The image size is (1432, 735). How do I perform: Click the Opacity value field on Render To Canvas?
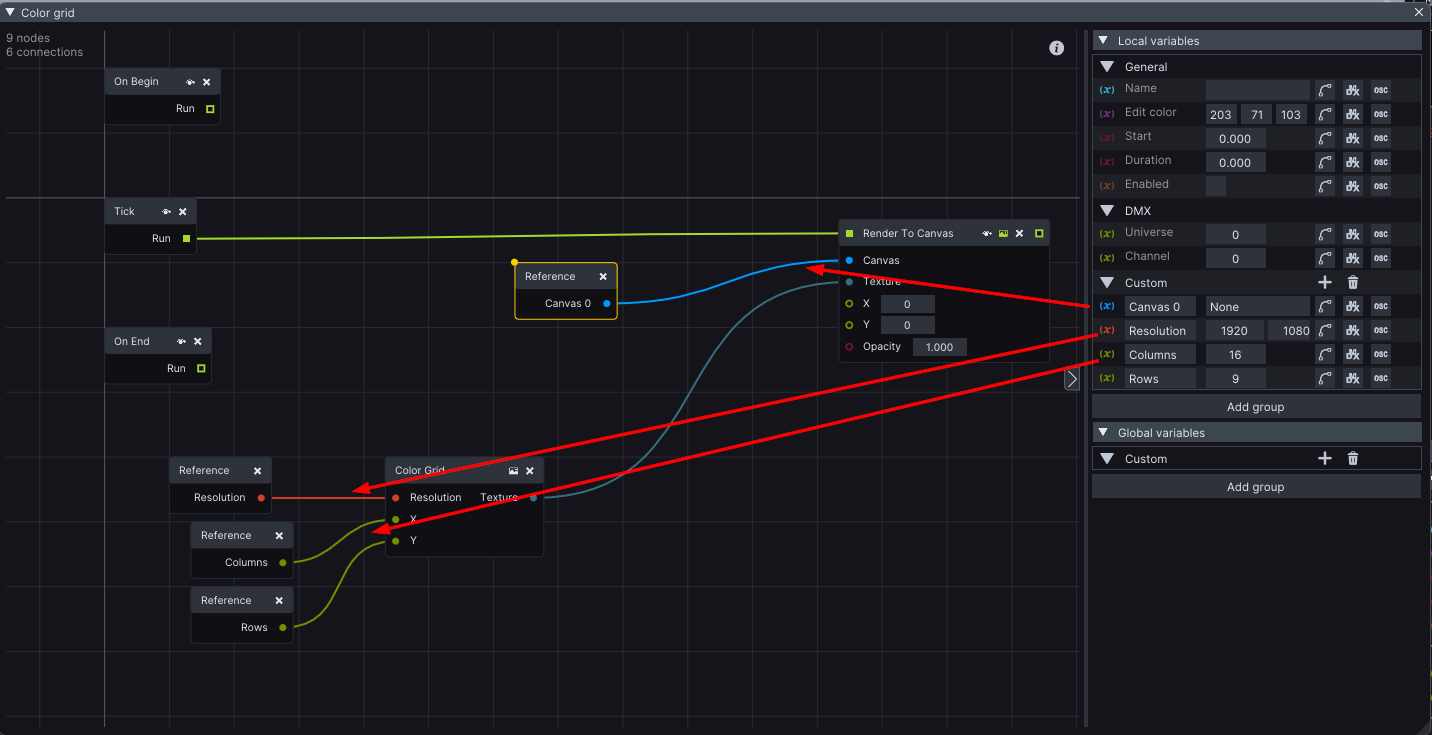939,347
